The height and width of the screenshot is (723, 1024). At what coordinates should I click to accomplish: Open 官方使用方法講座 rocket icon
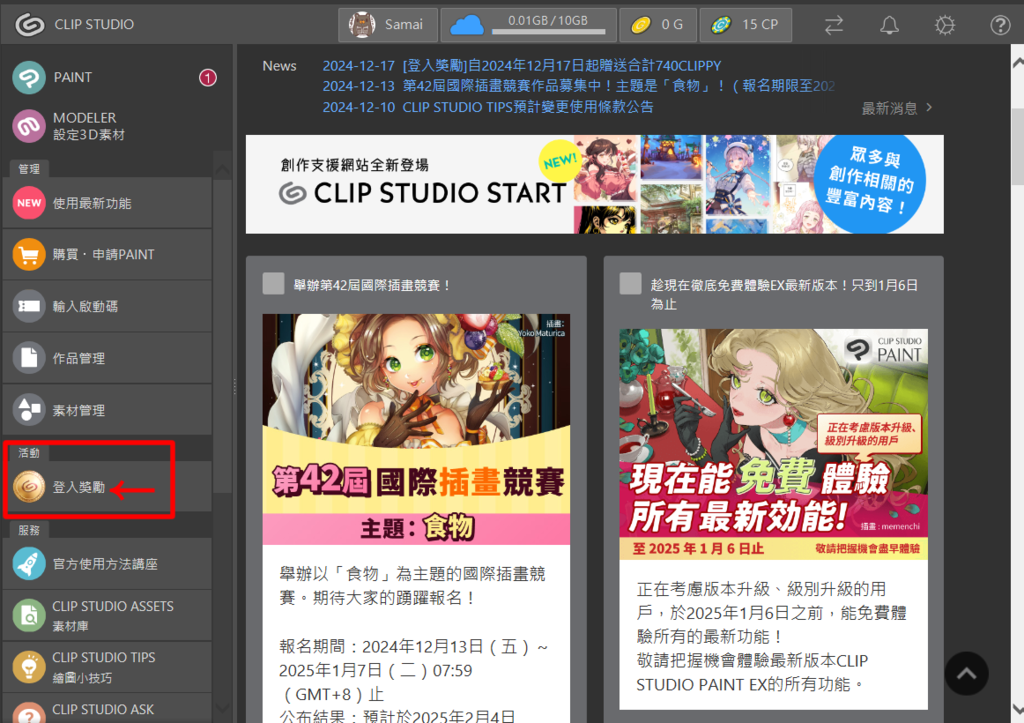[x=29, y=564]
